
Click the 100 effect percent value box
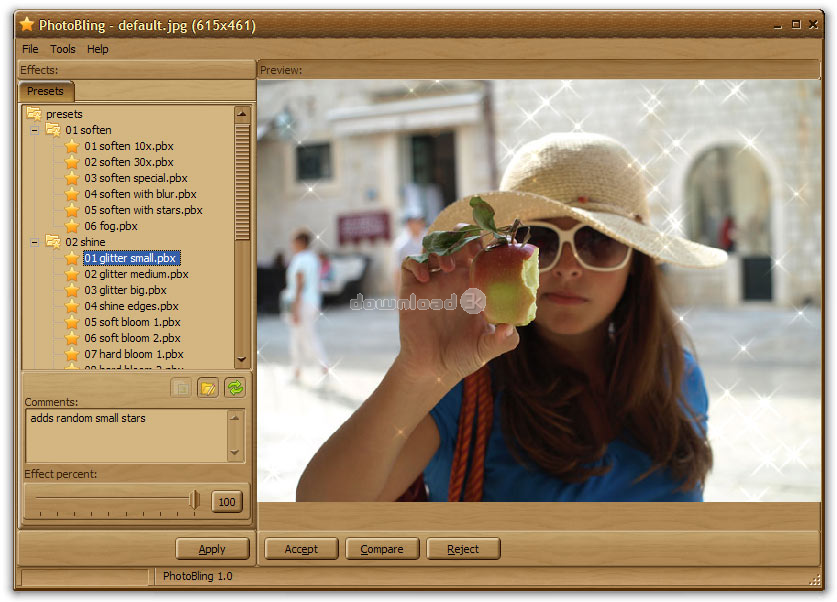point(227,502)
